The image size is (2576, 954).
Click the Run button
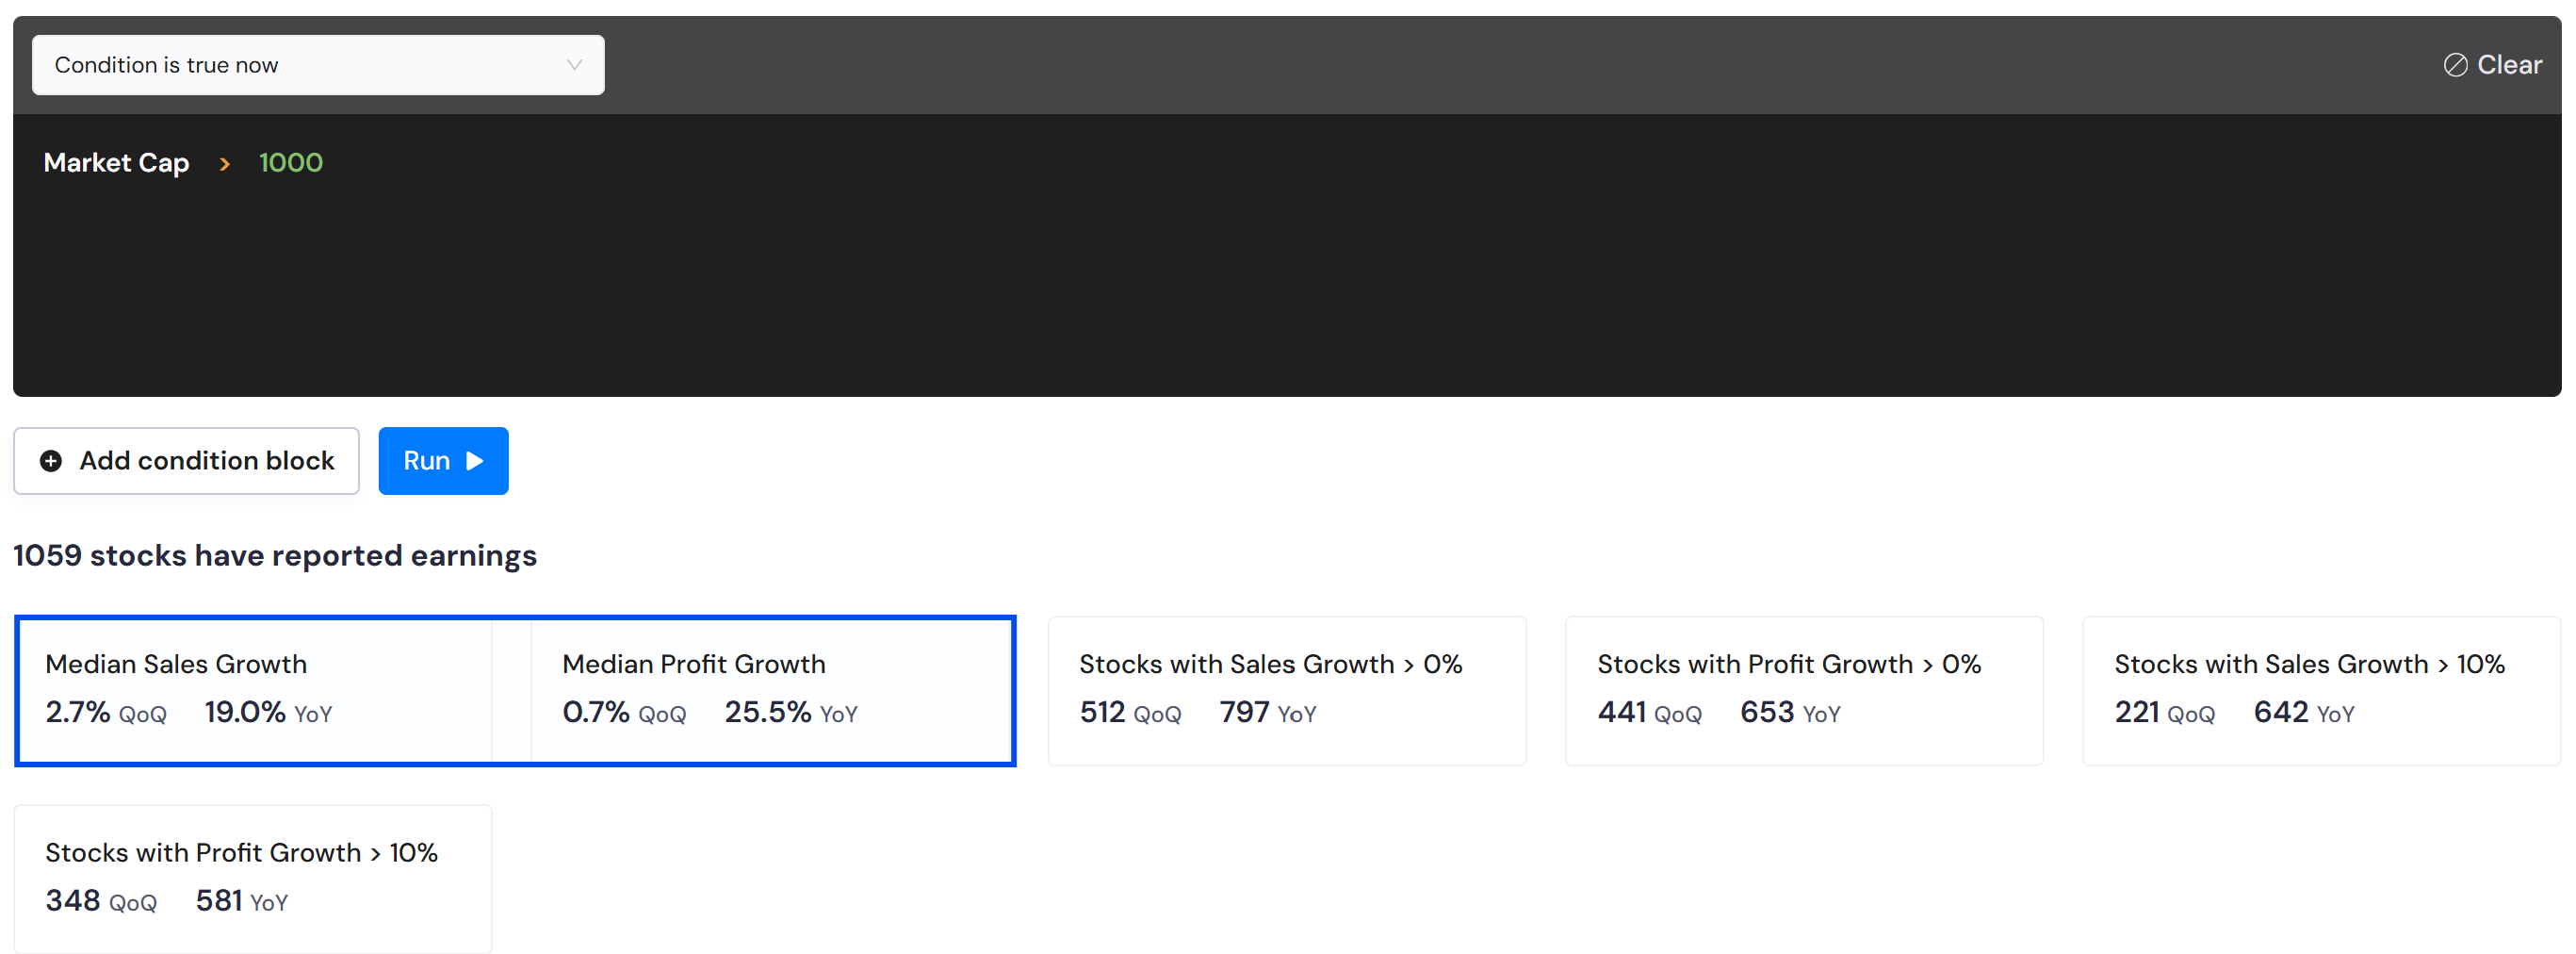(x=443, y=461)
